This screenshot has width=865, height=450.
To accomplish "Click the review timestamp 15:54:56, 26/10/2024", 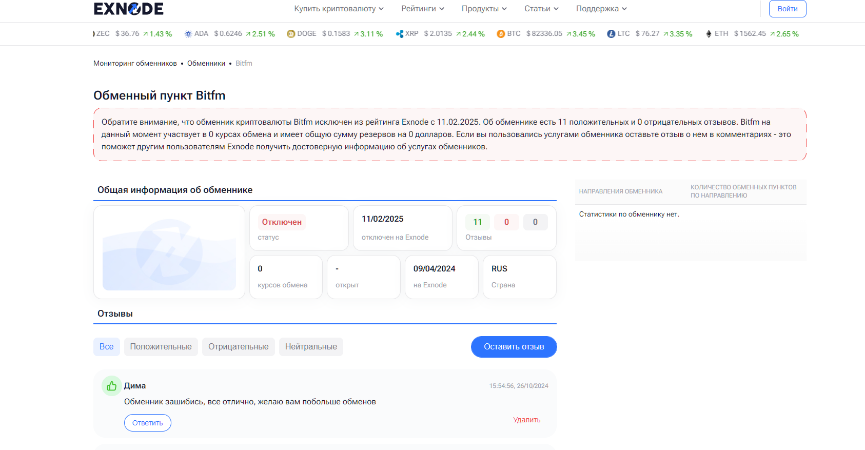I will click(x=519, y=386).
